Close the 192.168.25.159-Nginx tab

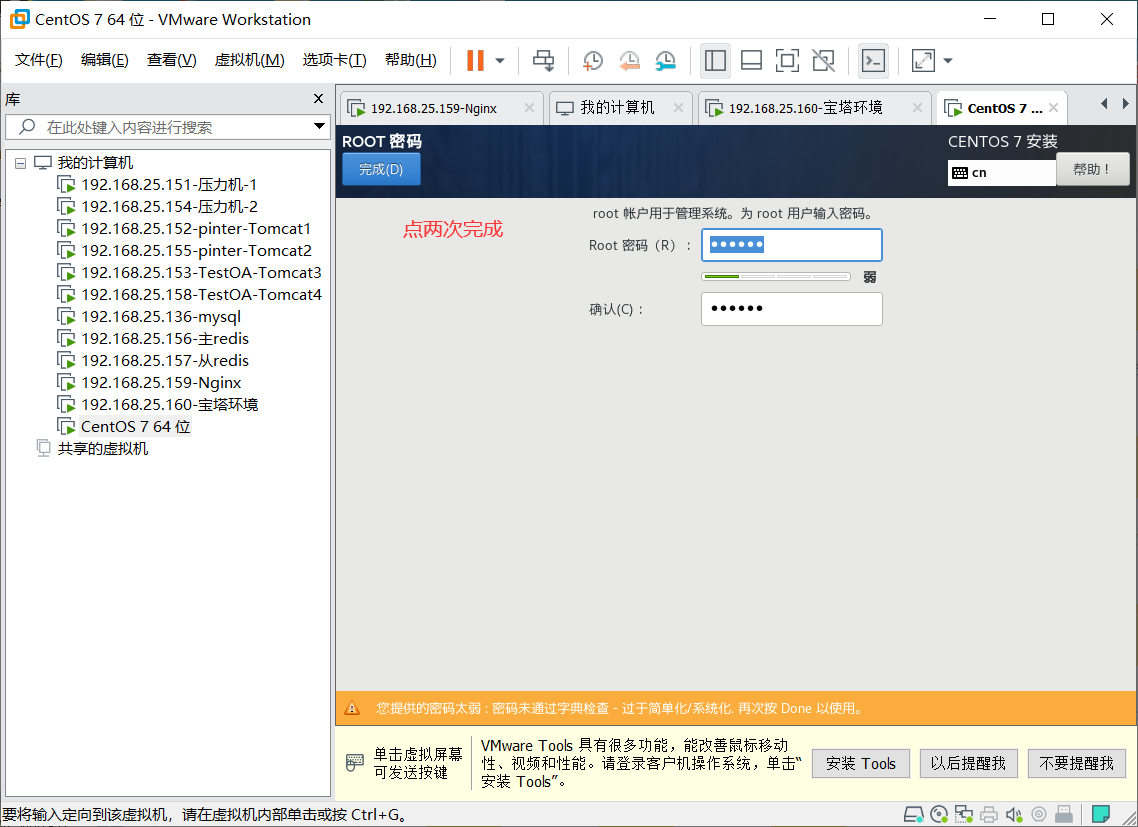click(x=529, y=107)
